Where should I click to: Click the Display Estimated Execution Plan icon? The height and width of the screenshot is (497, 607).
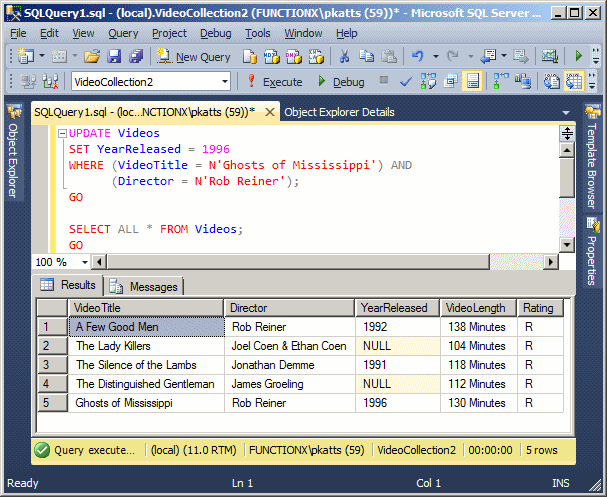428,82
